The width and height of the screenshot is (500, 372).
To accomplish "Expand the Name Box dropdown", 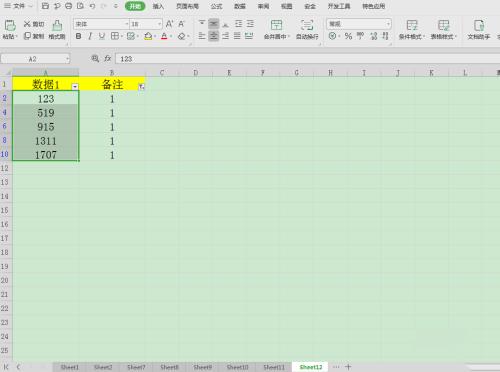I will point(67,59).
